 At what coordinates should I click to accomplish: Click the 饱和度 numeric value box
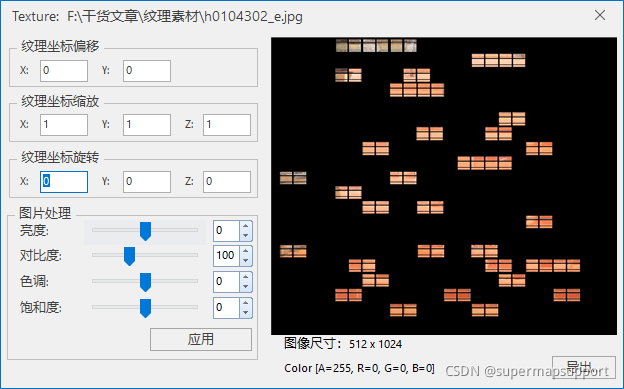coord(226,308)
